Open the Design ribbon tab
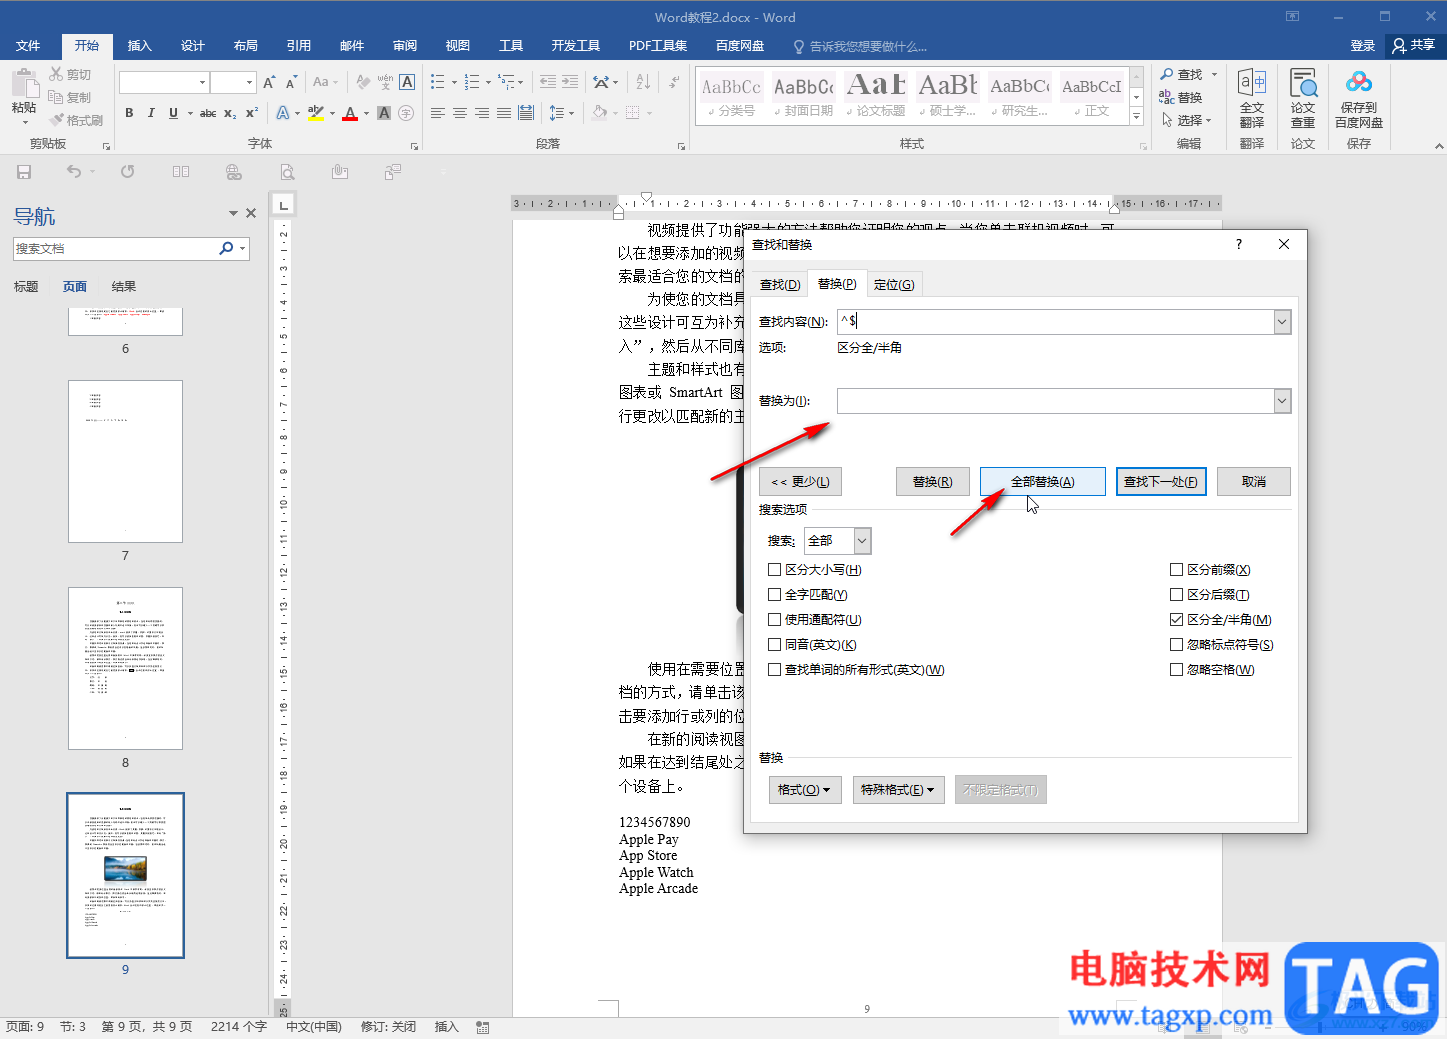 click(193, 46)
